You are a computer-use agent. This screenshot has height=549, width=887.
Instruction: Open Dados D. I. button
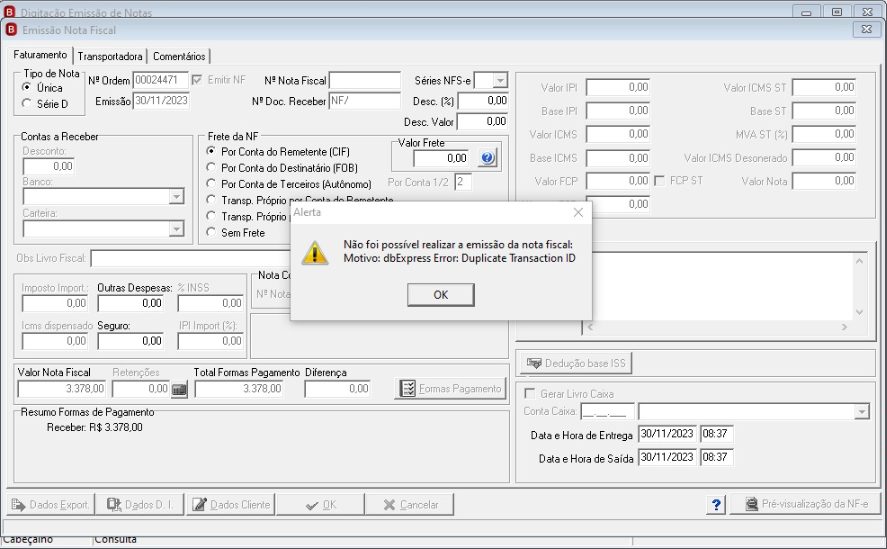click(x=140, y=504)
